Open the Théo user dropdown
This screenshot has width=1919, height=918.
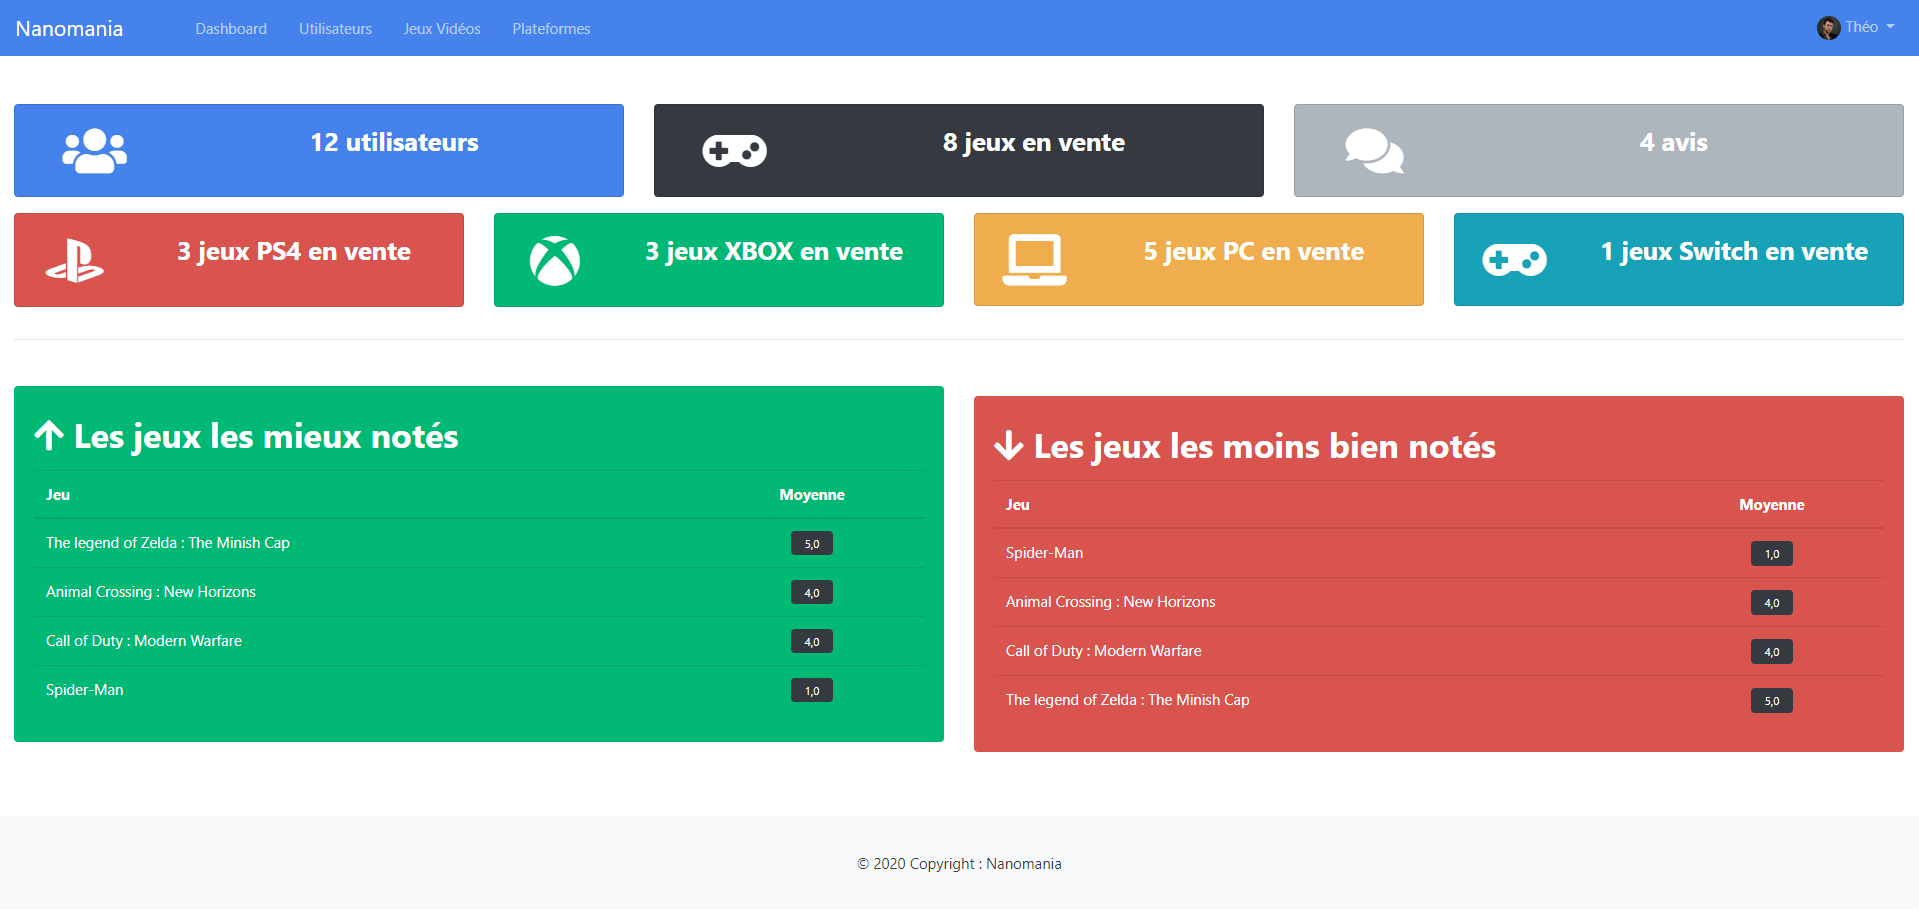coord(1857,28)
